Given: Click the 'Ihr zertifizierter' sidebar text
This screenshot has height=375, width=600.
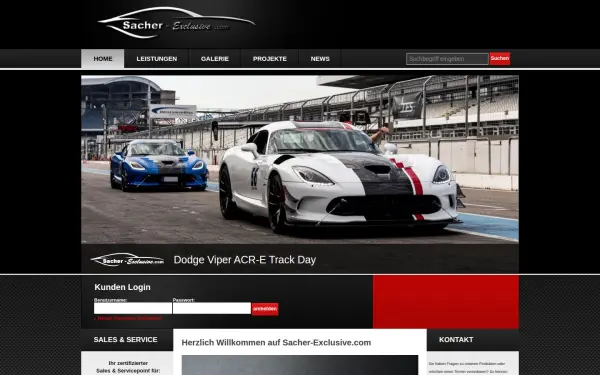Looking at the screenshot, I should click(x=128, y=363).
